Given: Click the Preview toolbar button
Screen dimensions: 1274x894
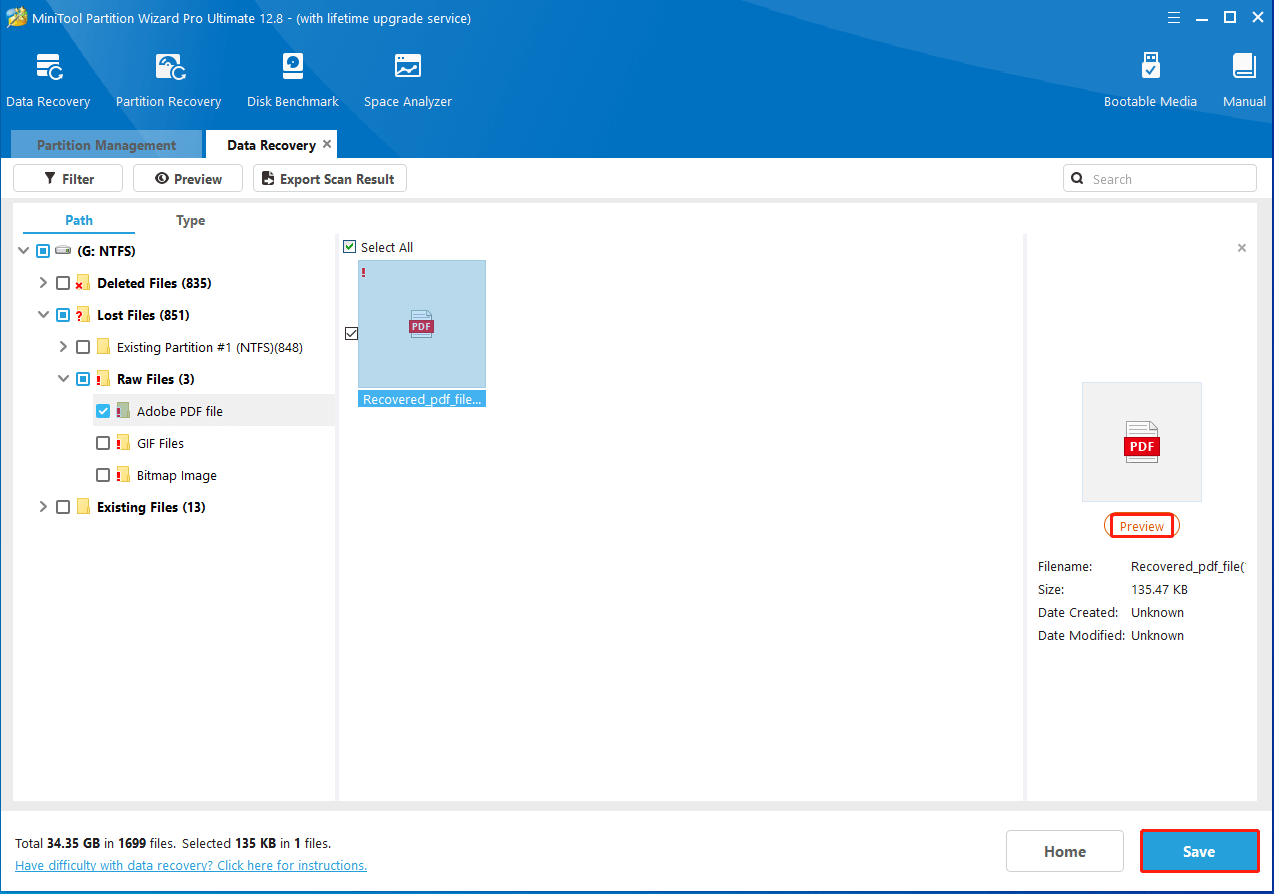Looking at the screenshot, I should click(188, 179).
